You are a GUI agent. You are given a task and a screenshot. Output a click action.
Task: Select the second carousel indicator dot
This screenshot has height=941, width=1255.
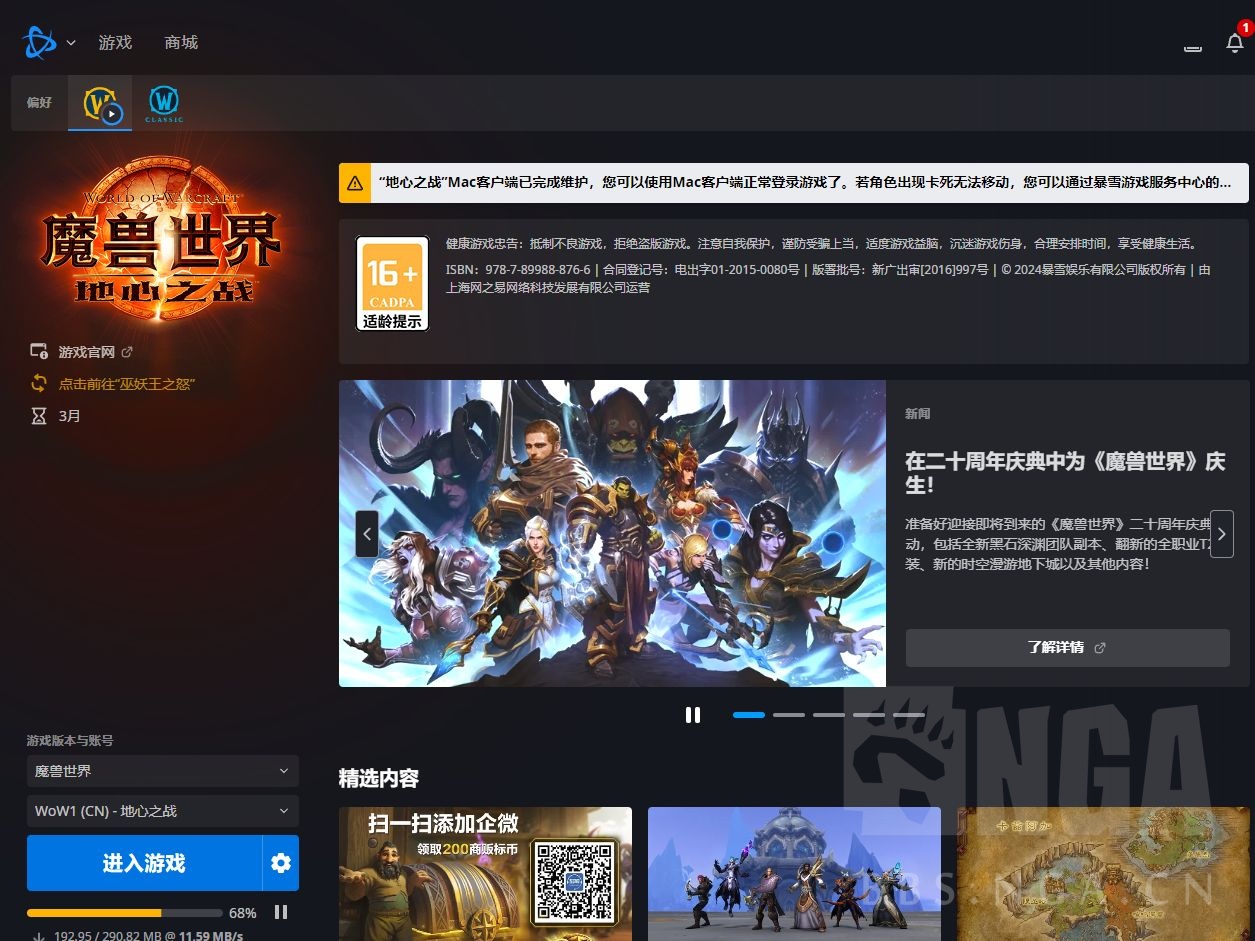789,715
